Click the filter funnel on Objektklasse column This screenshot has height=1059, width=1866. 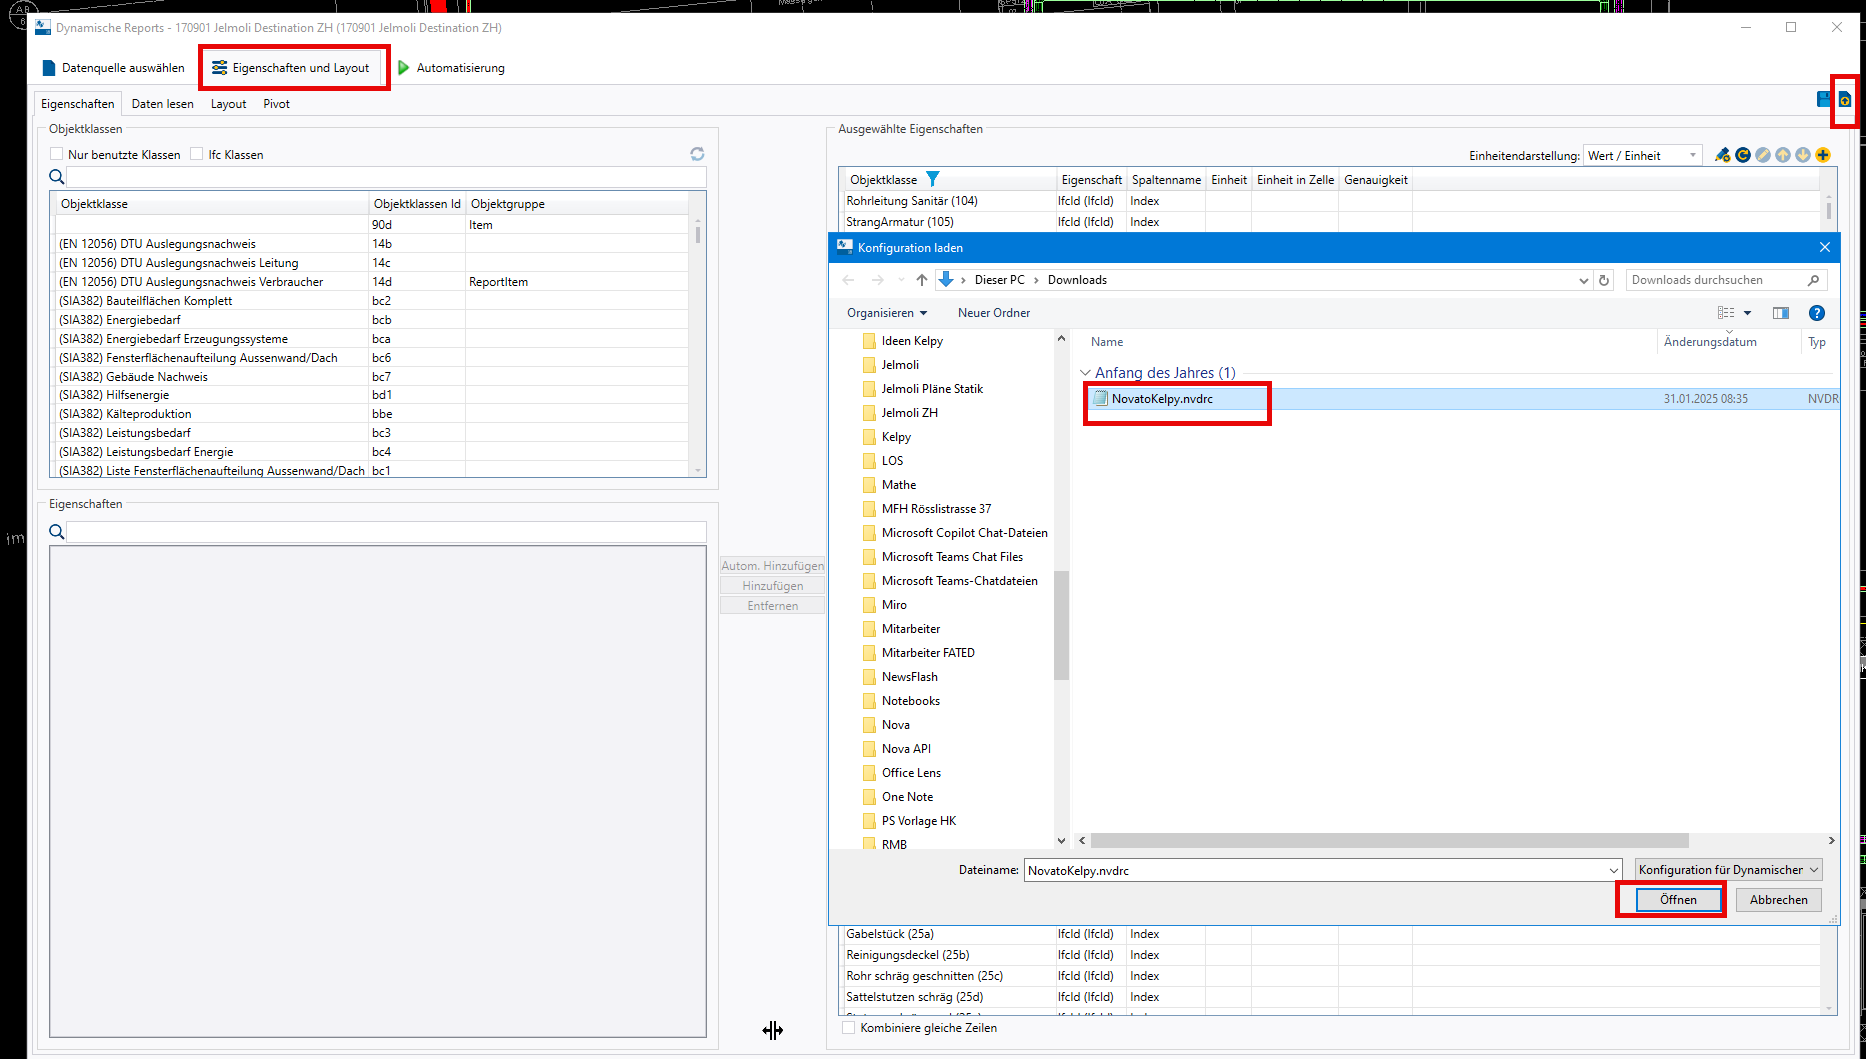[x=933, y=179]
